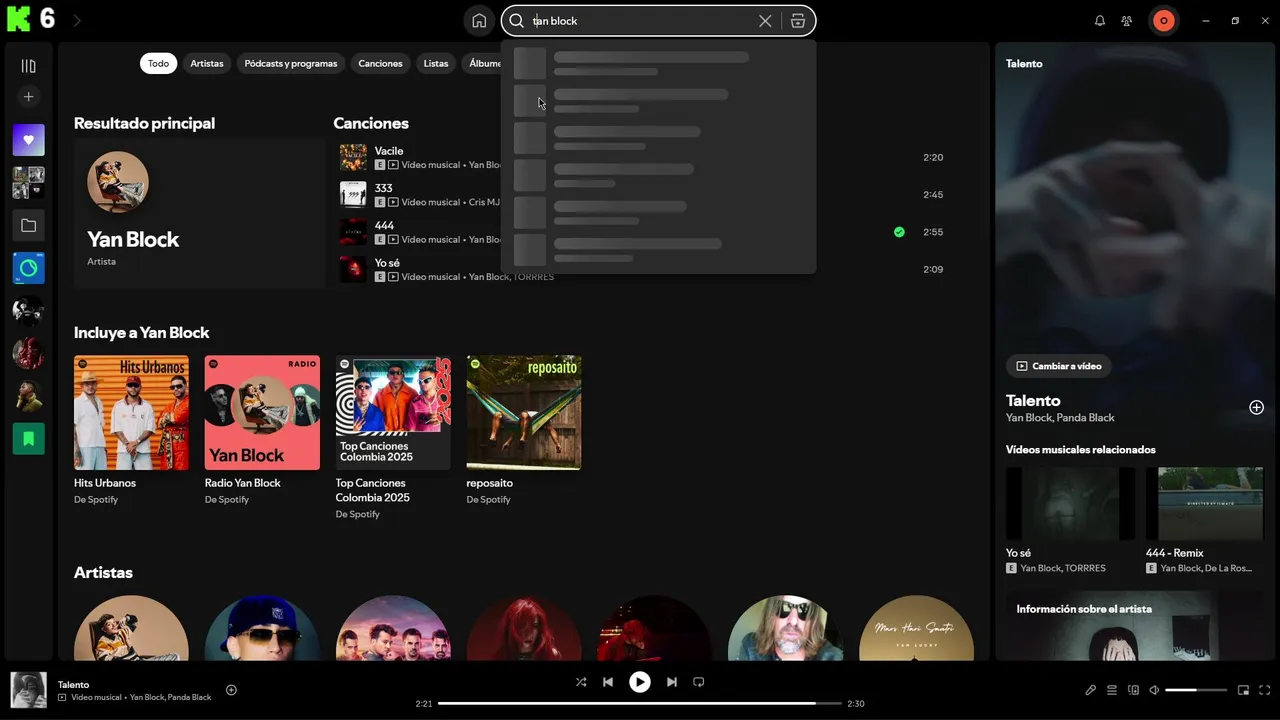1280x720 pixels.
Task: Filter results by Listas
Action: click(436, 63)
